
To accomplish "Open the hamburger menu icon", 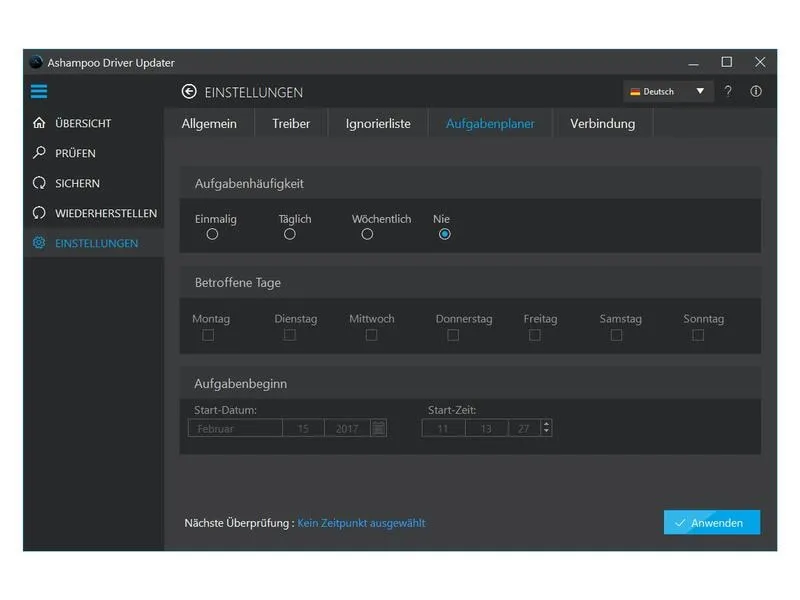I will pos(39,91).
